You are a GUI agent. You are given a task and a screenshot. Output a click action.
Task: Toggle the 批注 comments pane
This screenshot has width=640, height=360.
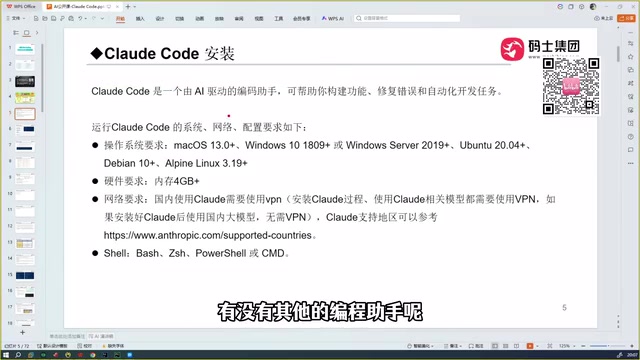(x=476, y=346)
